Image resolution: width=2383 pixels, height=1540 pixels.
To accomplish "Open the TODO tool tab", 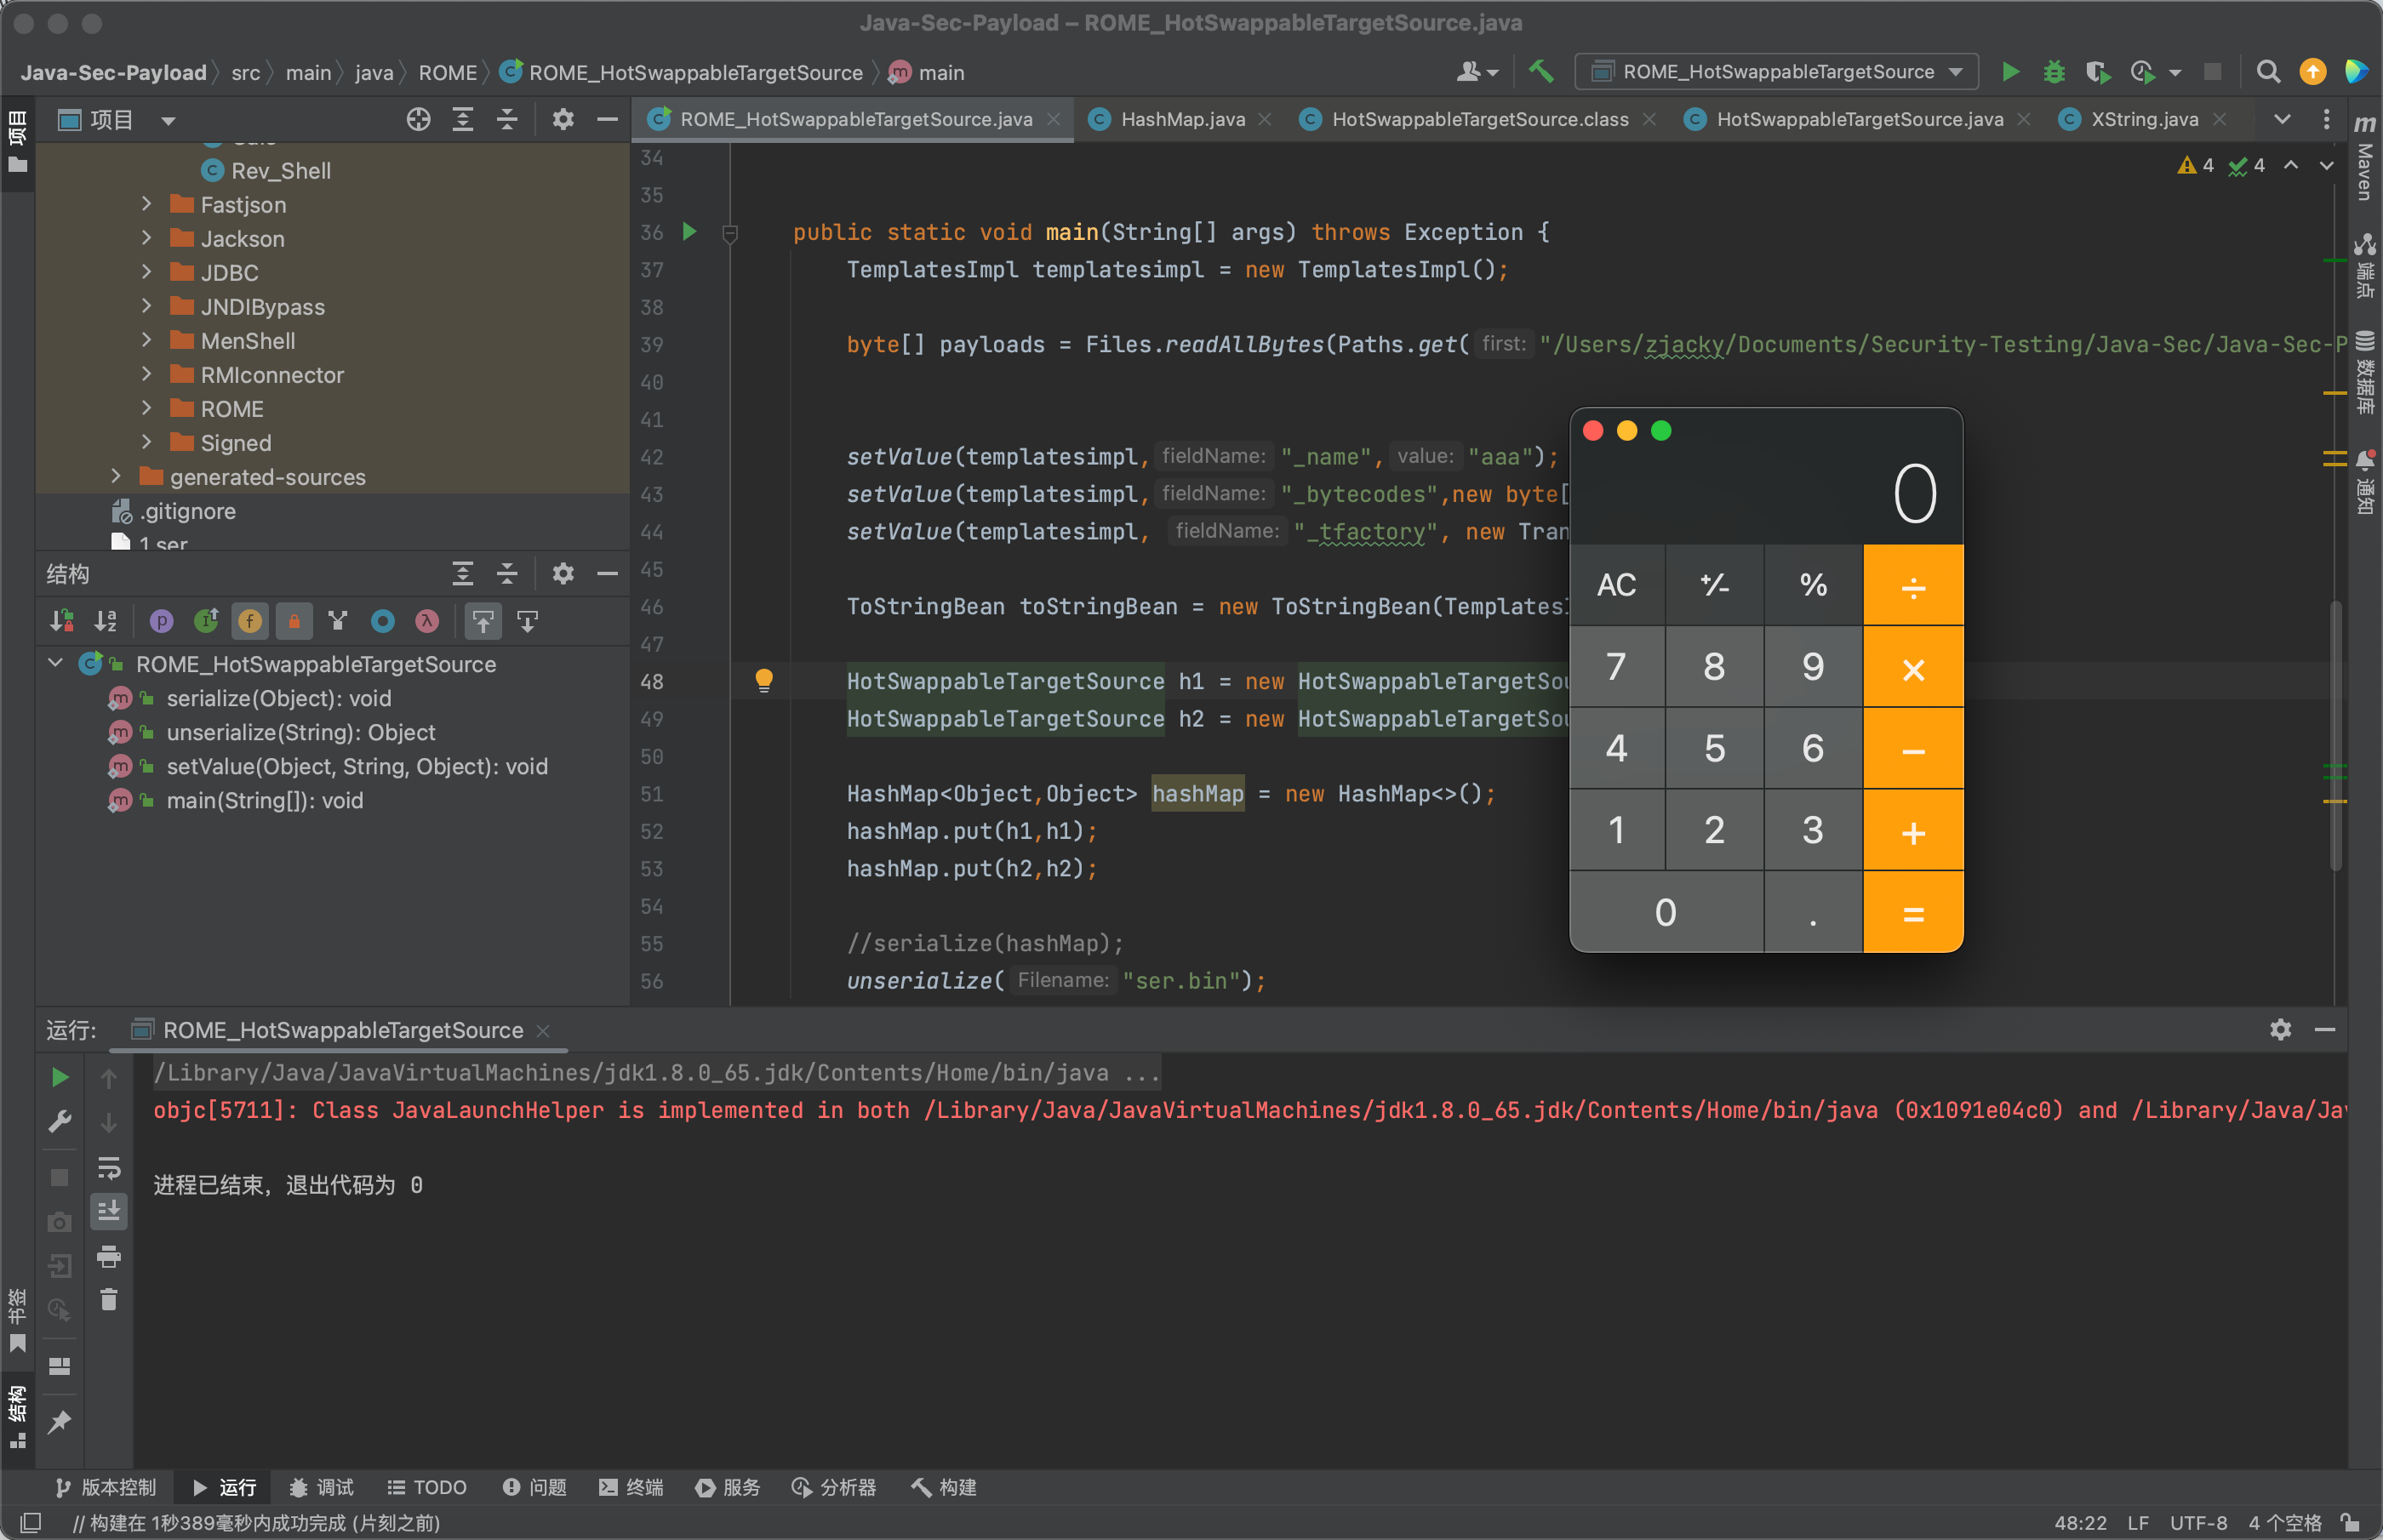I will (x=427, y=1487).
